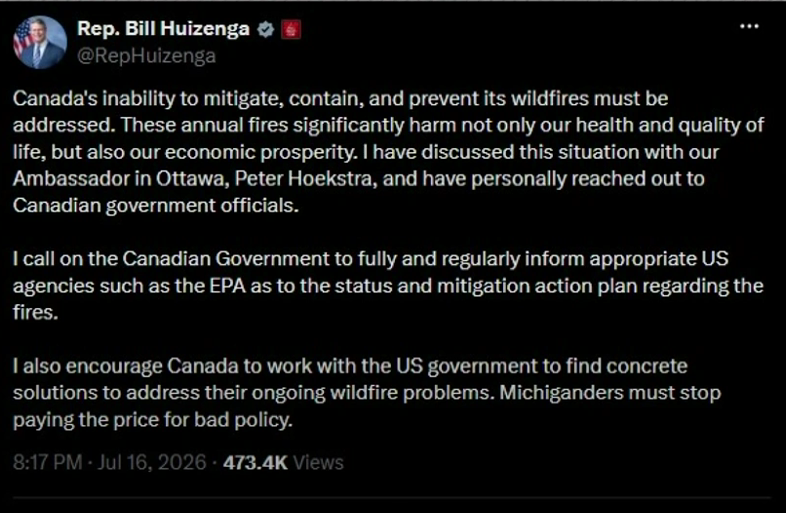This screenshot has height=513, width=786.
Task: Click the paragraph starting "I call on"
Action: pos(388,285)
